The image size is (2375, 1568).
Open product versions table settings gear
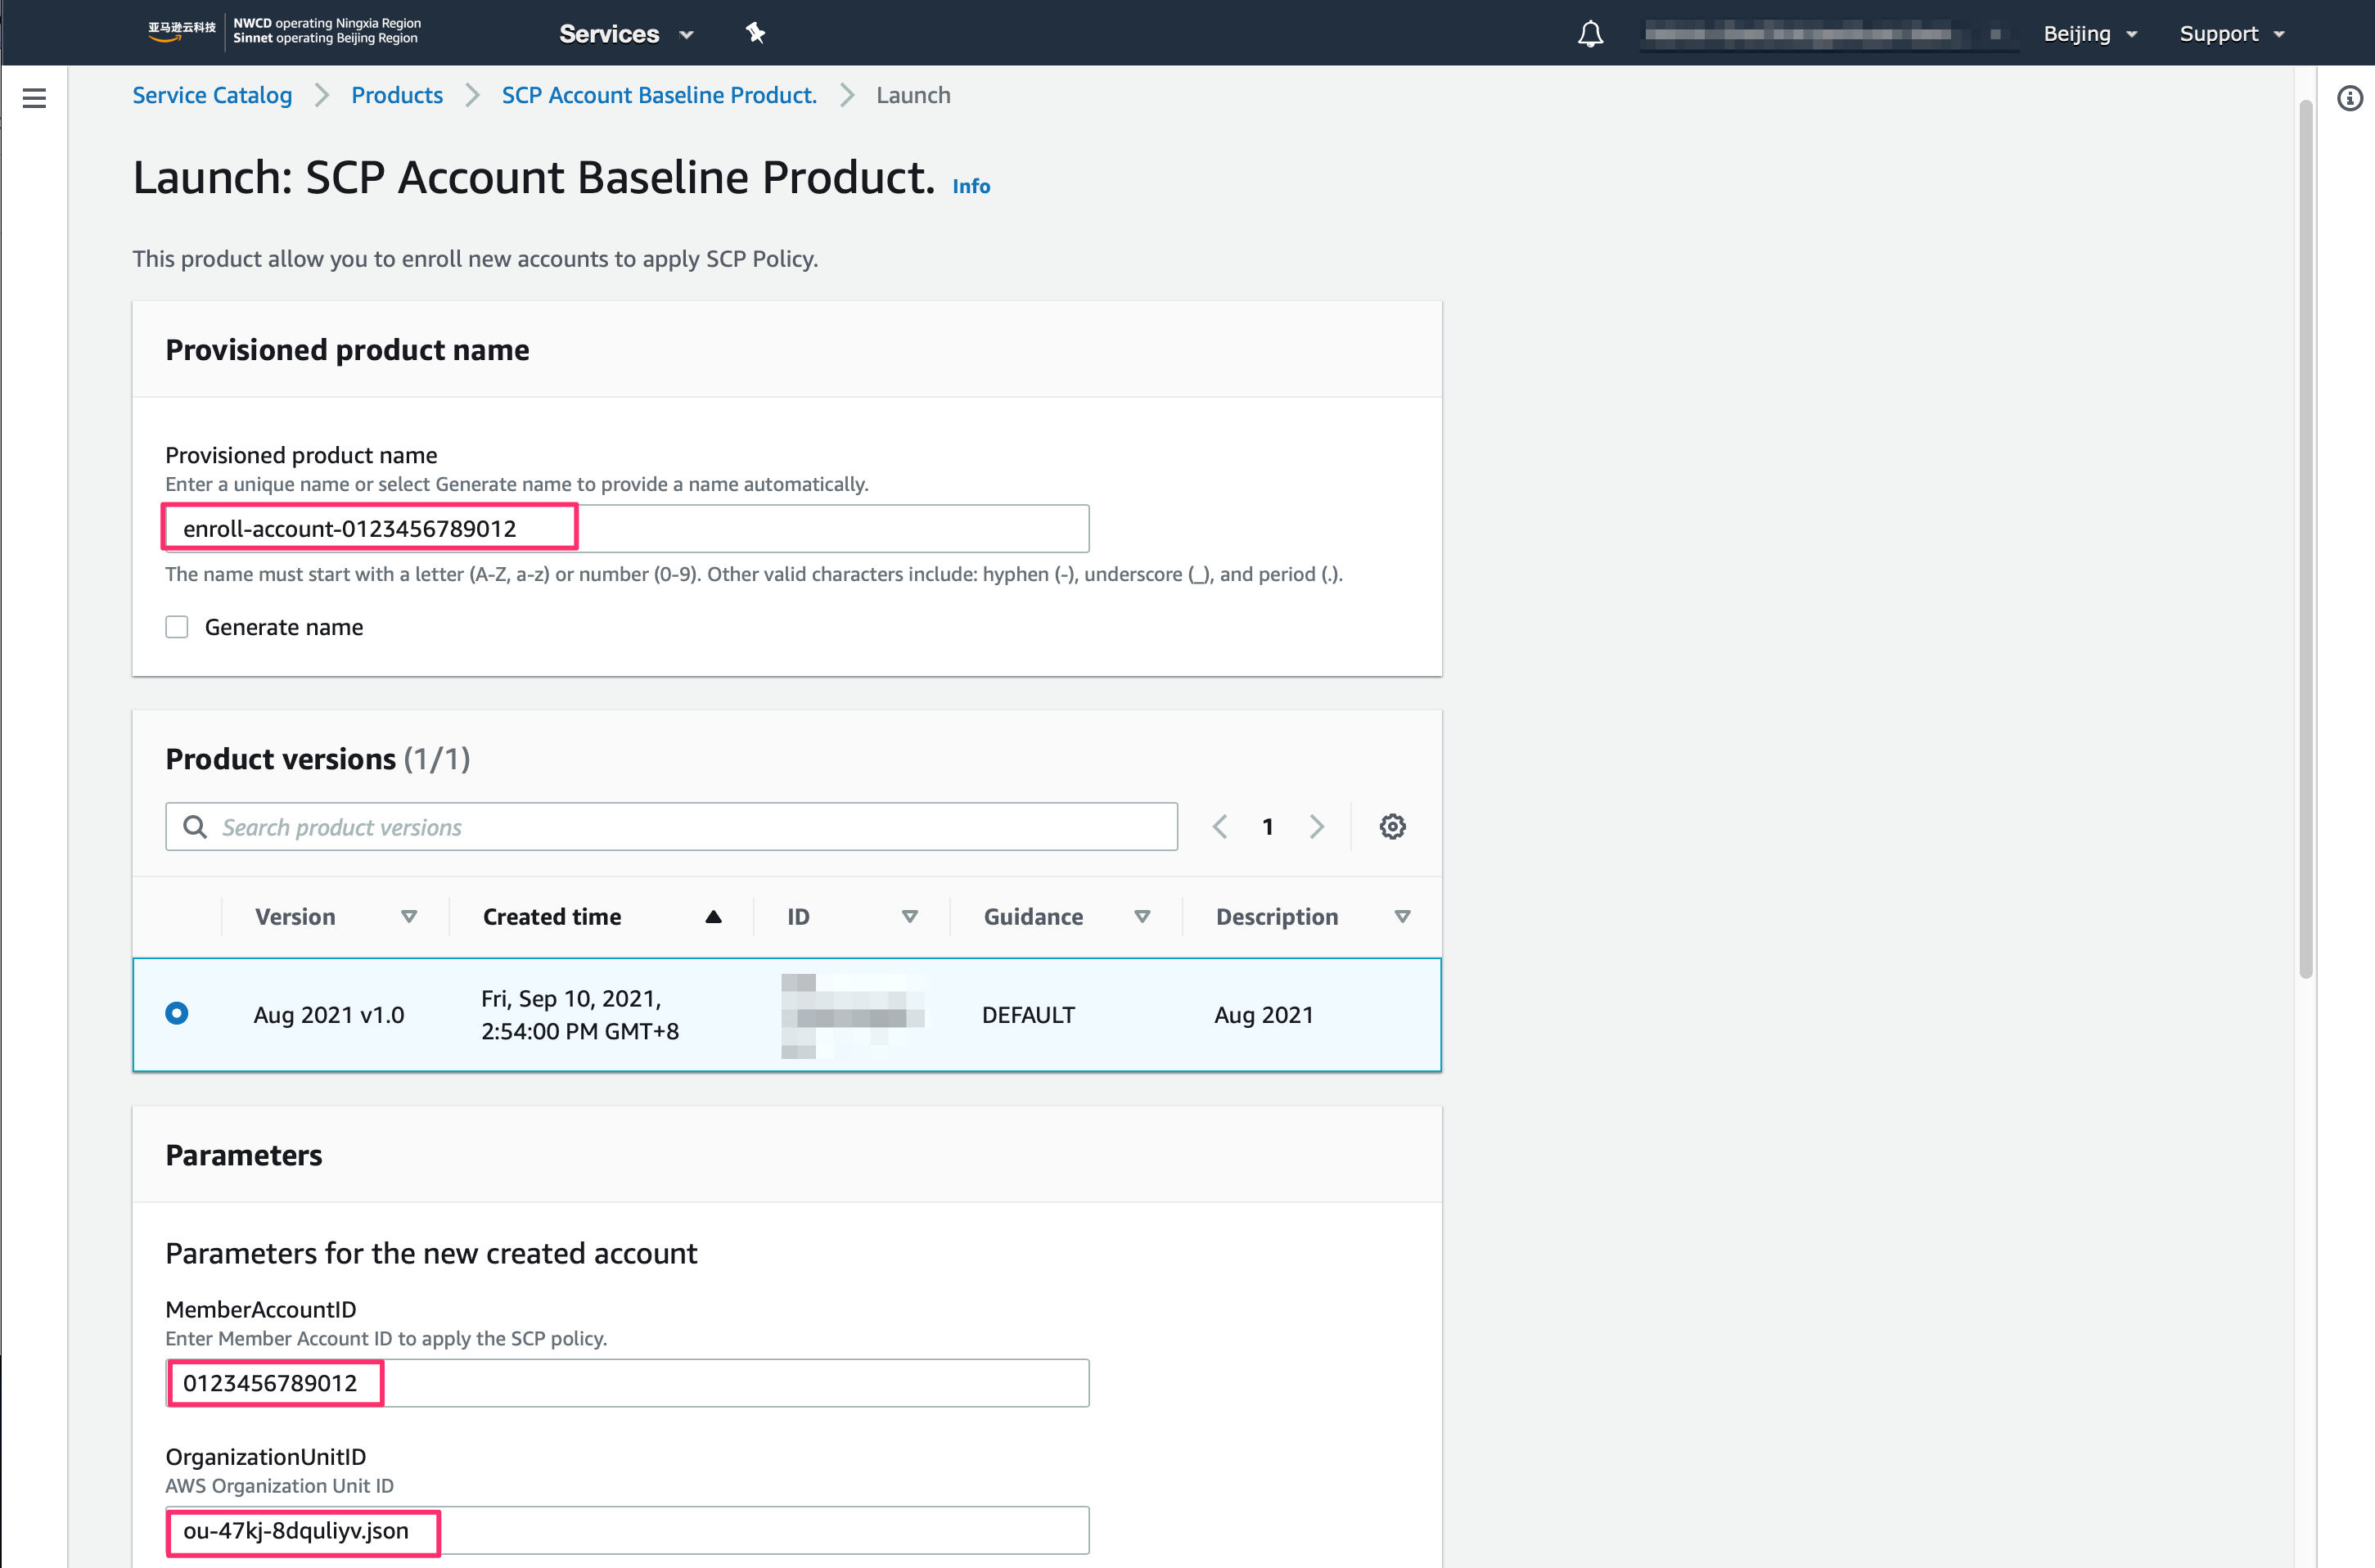[x=1392, y=827]
